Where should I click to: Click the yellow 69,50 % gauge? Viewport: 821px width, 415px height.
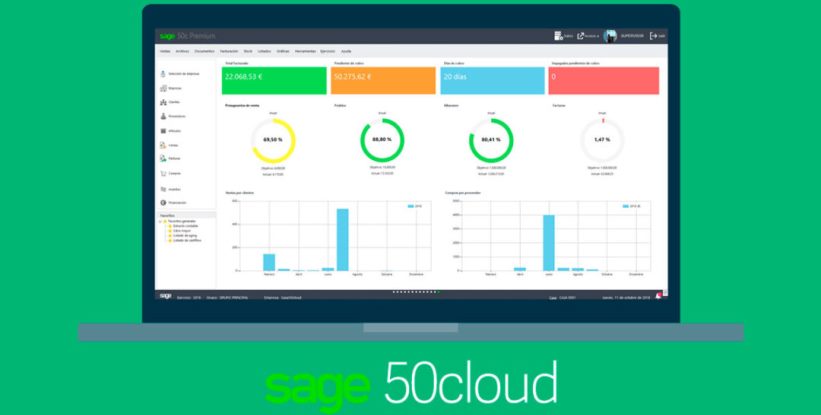coord(273,140)
